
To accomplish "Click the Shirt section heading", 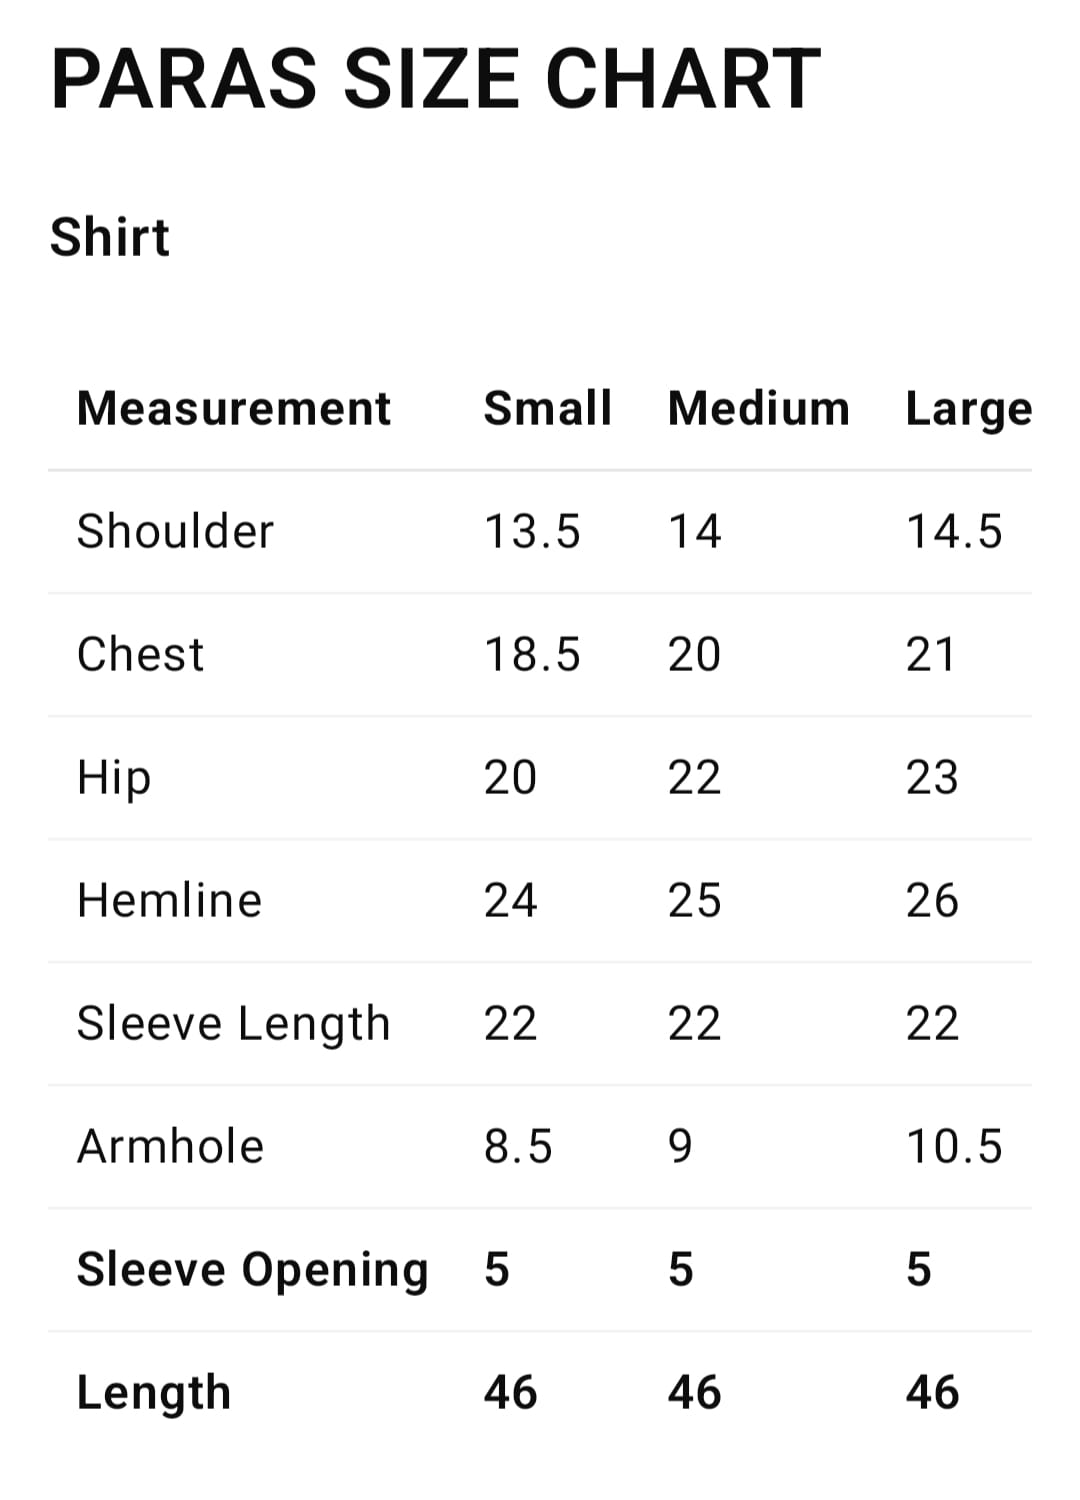I will point(110,237).
